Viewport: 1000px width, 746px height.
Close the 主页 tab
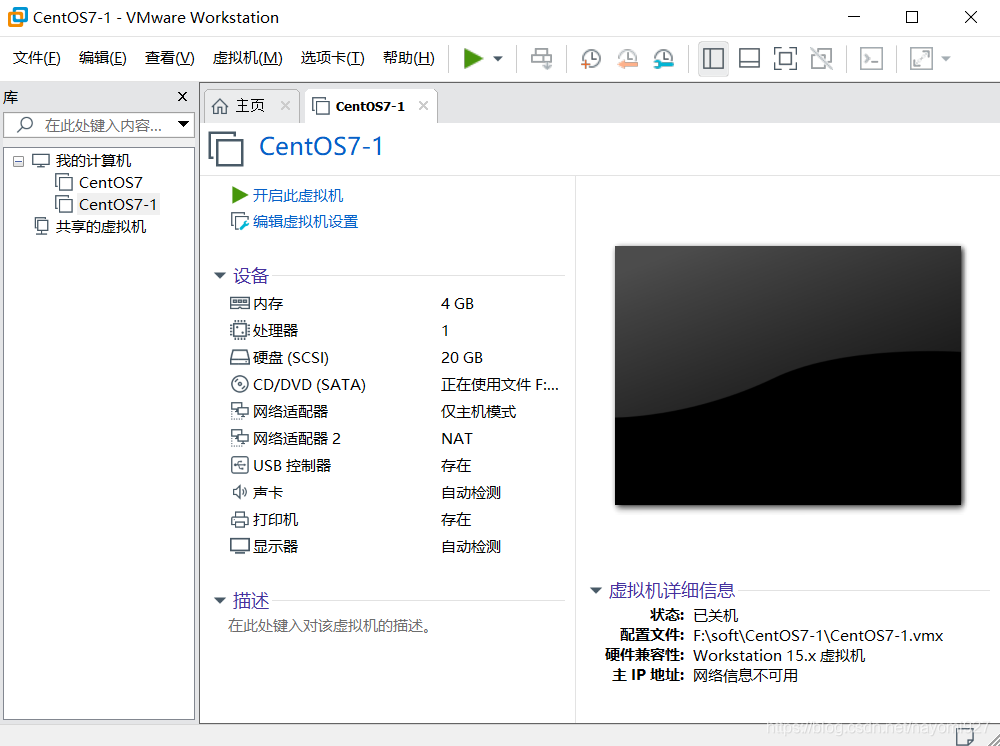point(285,106)
